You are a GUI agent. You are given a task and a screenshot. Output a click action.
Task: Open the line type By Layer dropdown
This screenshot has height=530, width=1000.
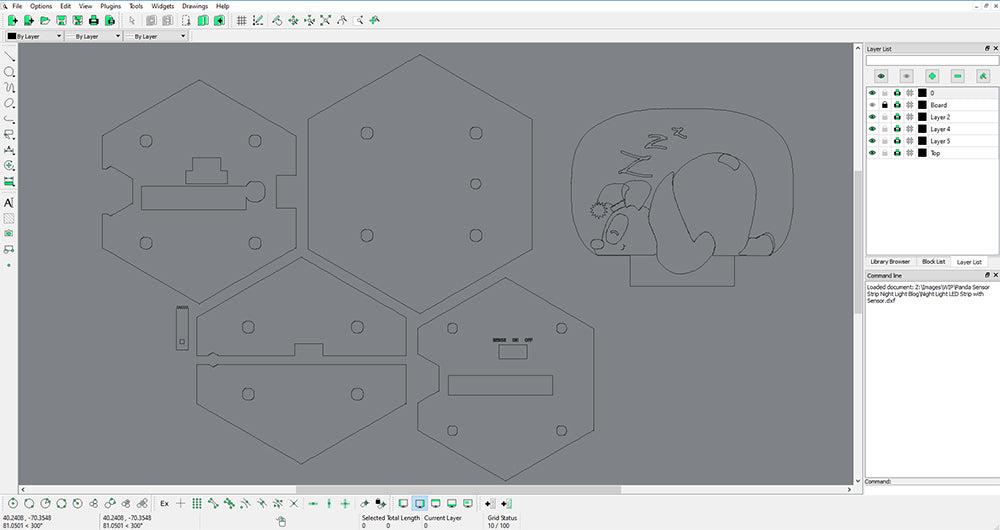(x=156, y=36)
